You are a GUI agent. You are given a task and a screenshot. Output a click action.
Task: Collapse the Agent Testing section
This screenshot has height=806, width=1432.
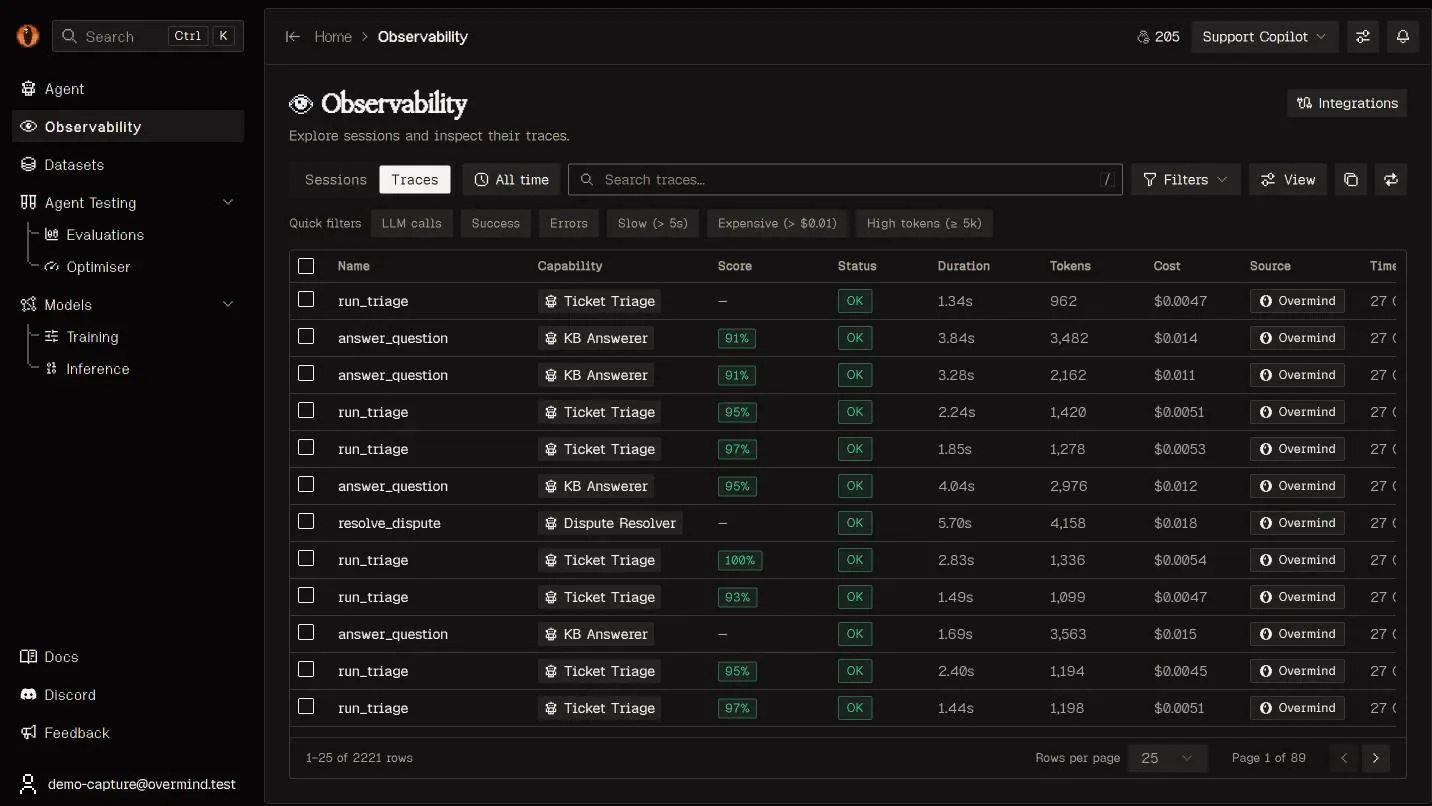[228, 203]
